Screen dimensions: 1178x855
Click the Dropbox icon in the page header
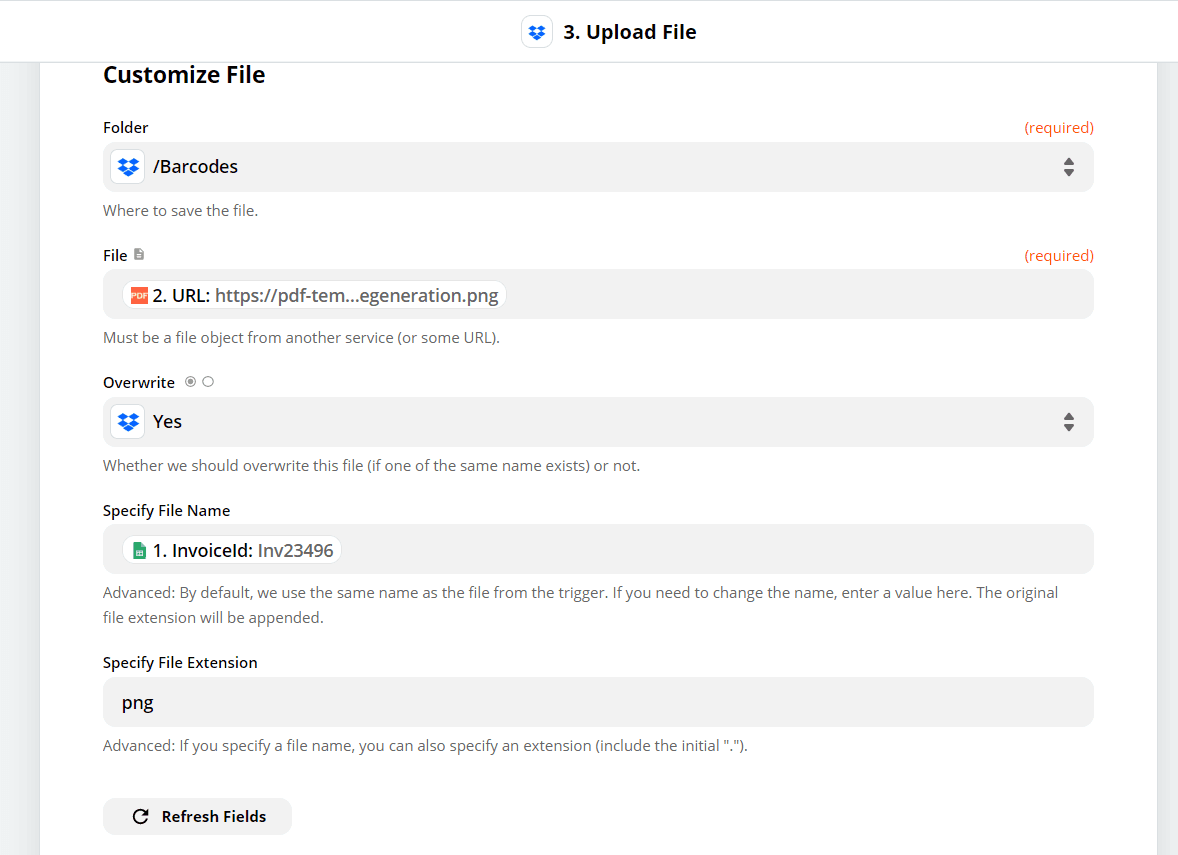click(x=537, y=31)
